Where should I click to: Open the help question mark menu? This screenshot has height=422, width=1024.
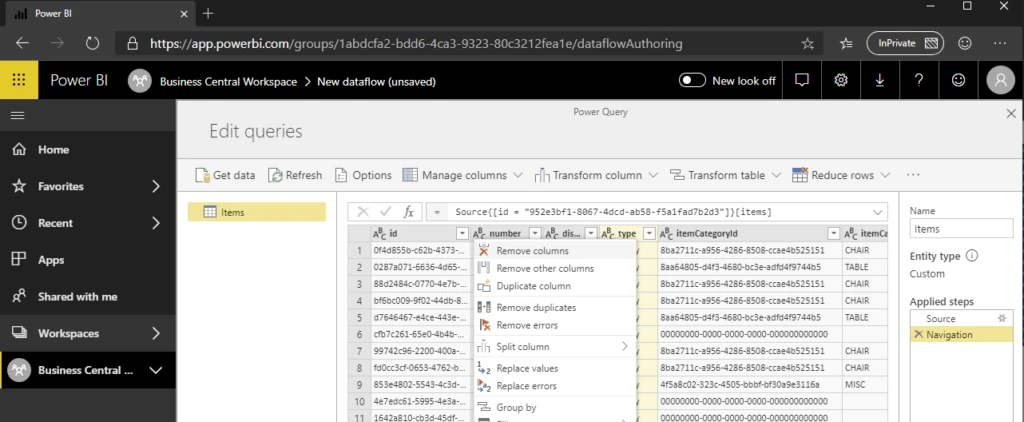(x=919, y=80)
